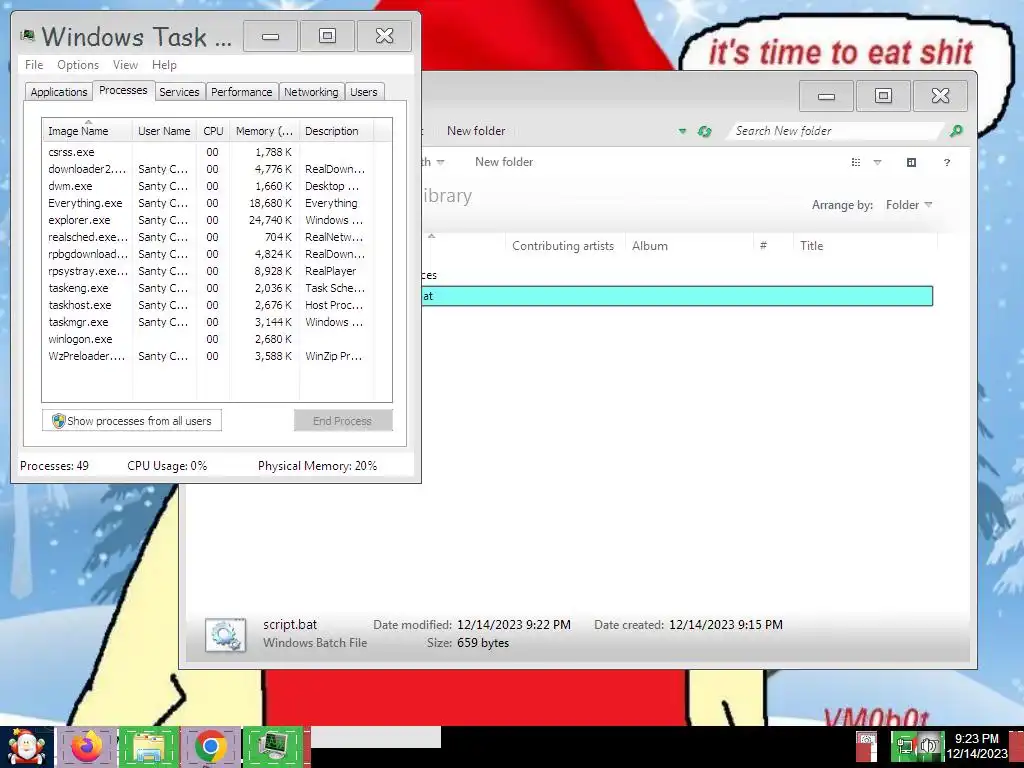This screenshot has width=1024, height=768.
Task: Open the Help menu in Task Manager
Action: click(165, 65)
